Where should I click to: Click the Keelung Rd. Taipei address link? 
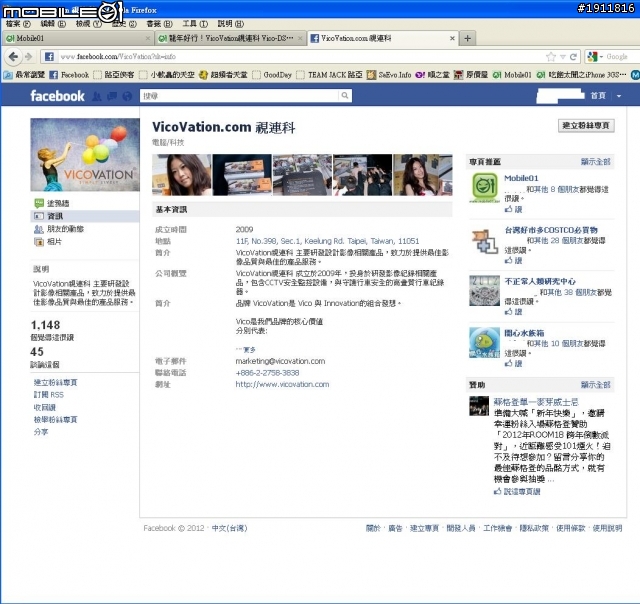[x=327, y=241]
